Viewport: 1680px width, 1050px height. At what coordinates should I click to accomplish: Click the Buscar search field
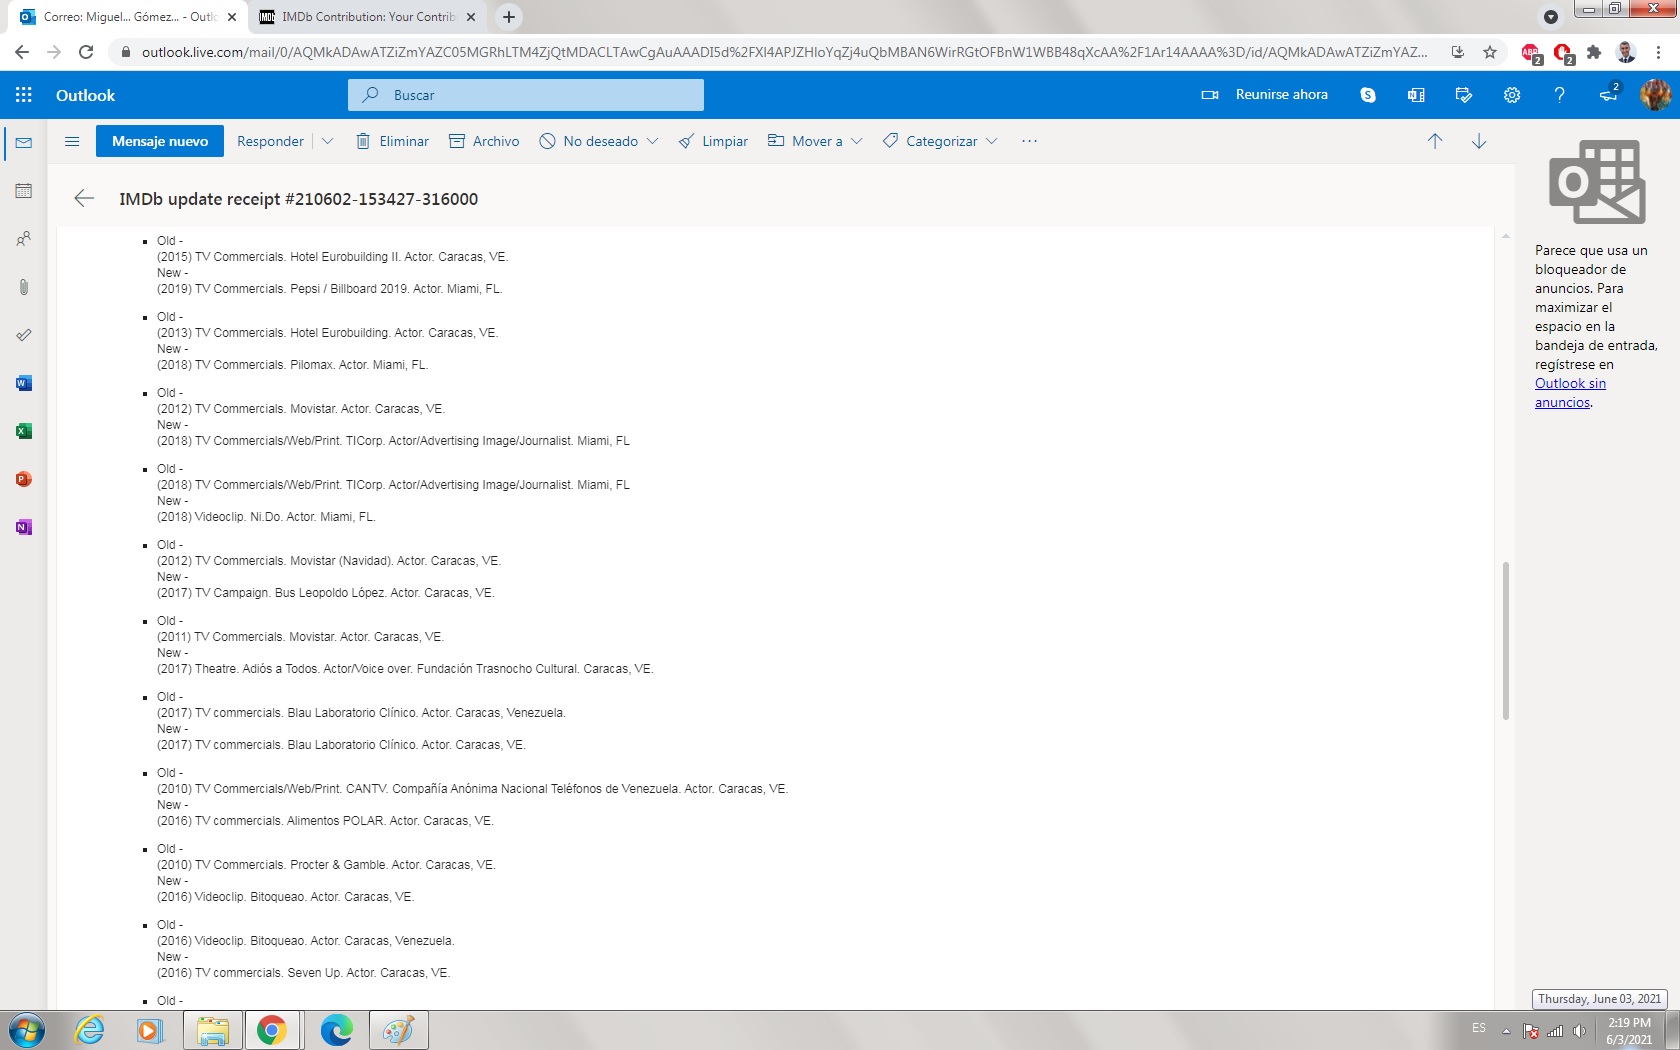pos(540,95)
